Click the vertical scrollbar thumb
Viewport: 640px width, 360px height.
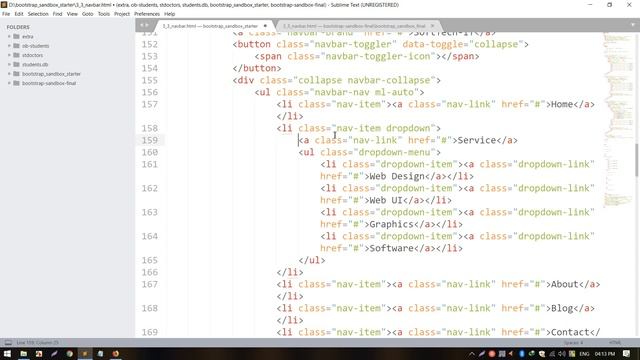pyautogui.click(x=636, y=160)
